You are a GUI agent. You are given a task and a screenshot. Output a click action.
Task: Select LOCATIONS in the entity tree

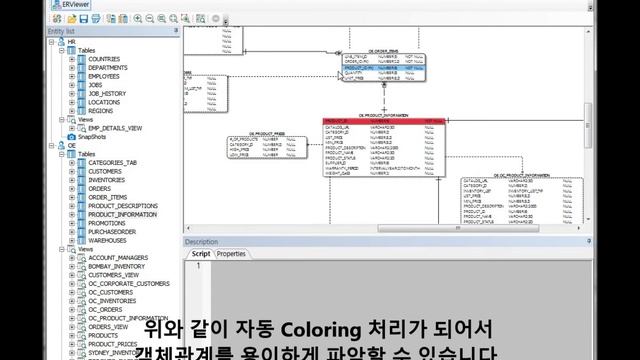pos(104,102)
